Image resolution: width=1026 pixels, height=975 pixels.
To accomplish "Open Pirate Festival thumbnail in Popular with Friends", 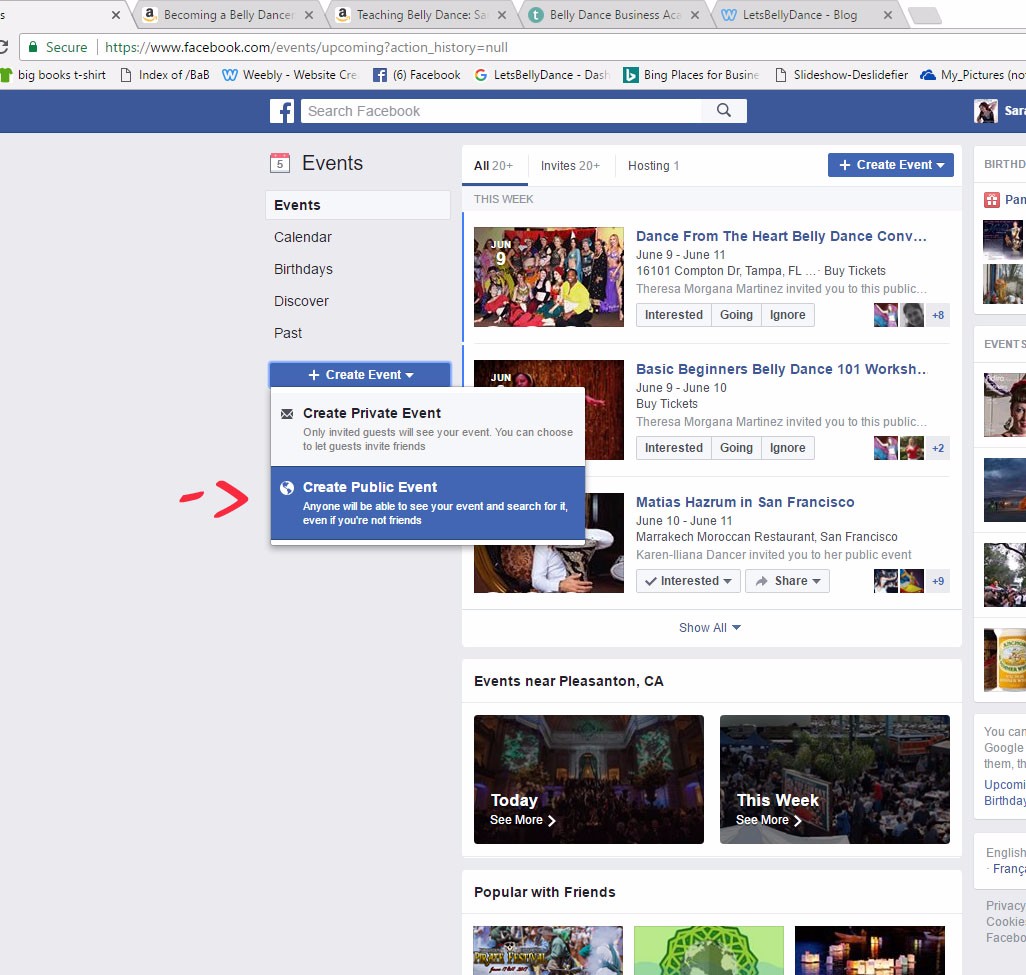I will [548, 950].
